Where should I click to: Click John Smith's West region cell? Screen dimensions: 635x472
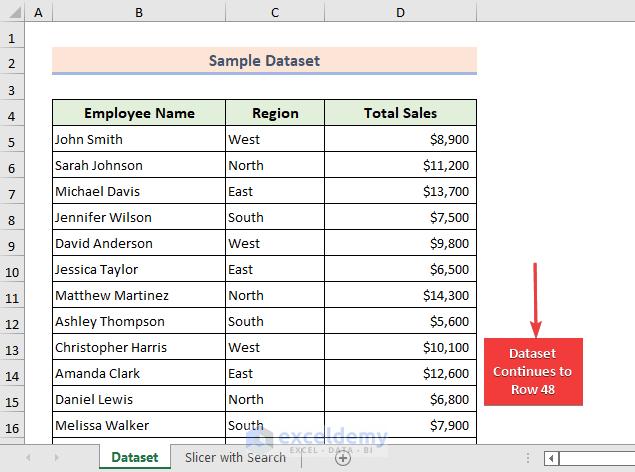(275, 139)
